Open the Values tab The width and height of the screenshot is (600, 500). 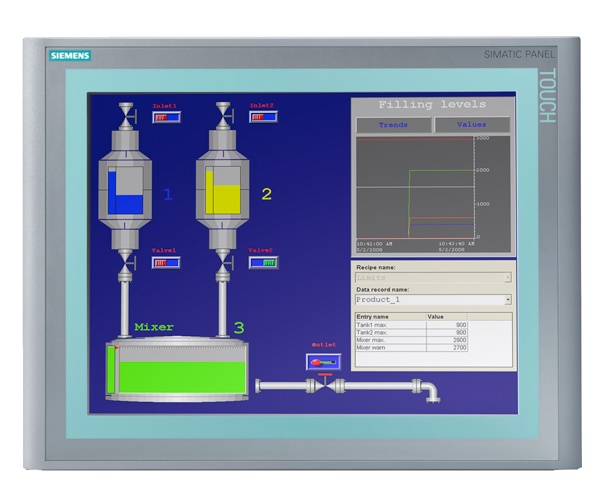pyautogui.click(x=472, y=124)
